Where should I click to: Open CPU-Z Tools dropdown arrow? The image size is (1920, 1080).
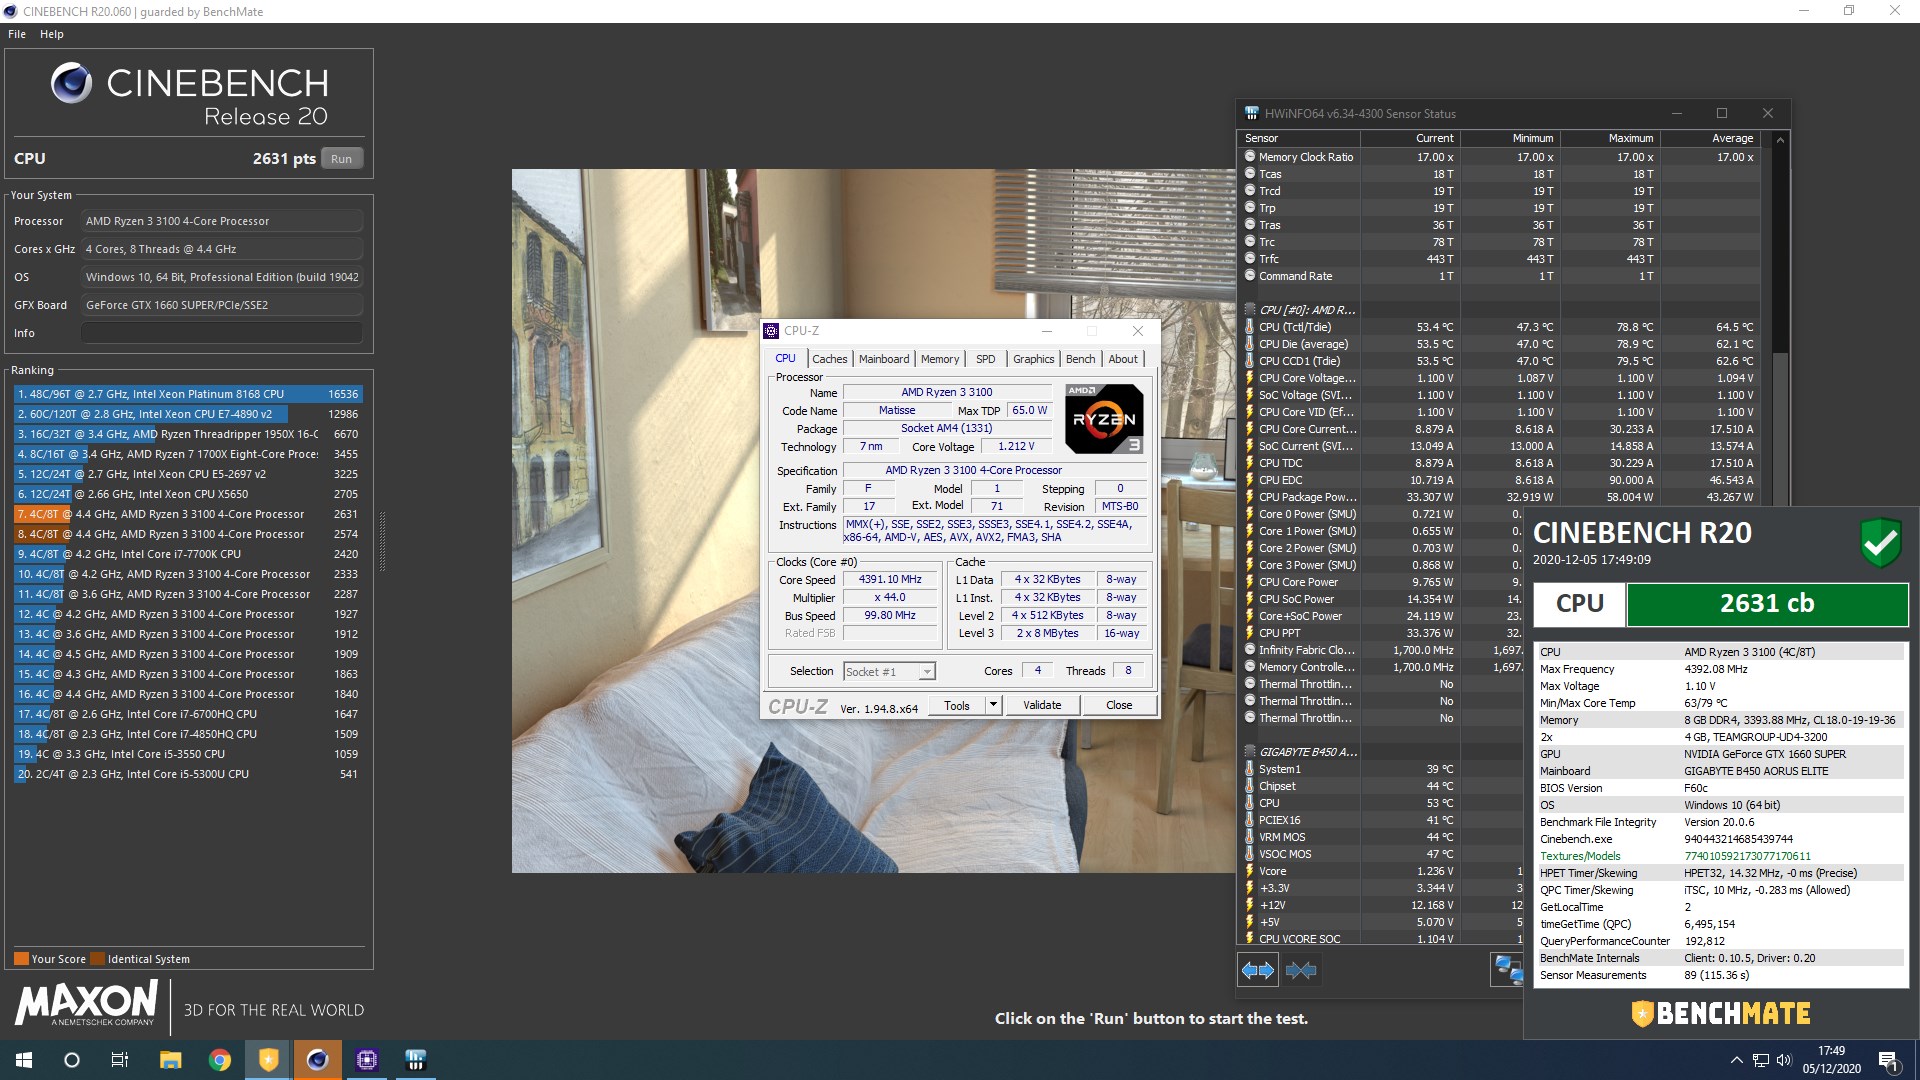(x=993, y=705)
